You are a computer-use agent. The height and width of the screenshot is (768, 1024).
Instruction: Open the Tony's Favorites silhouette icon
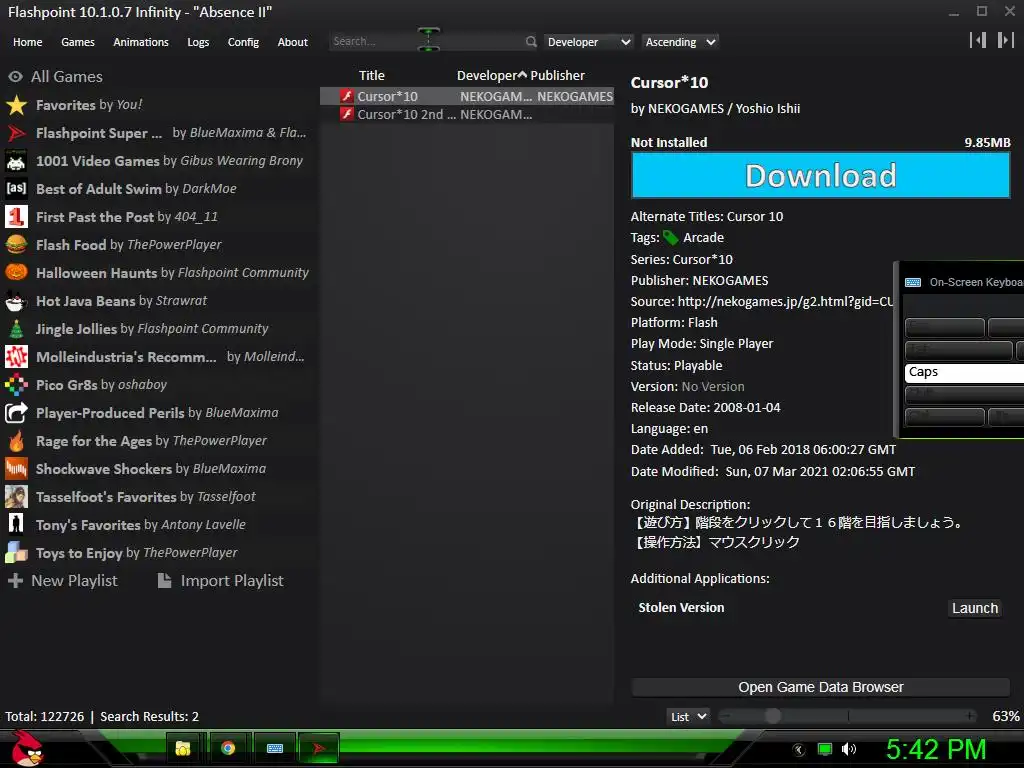pyautogui.click(x=16, y=524)
